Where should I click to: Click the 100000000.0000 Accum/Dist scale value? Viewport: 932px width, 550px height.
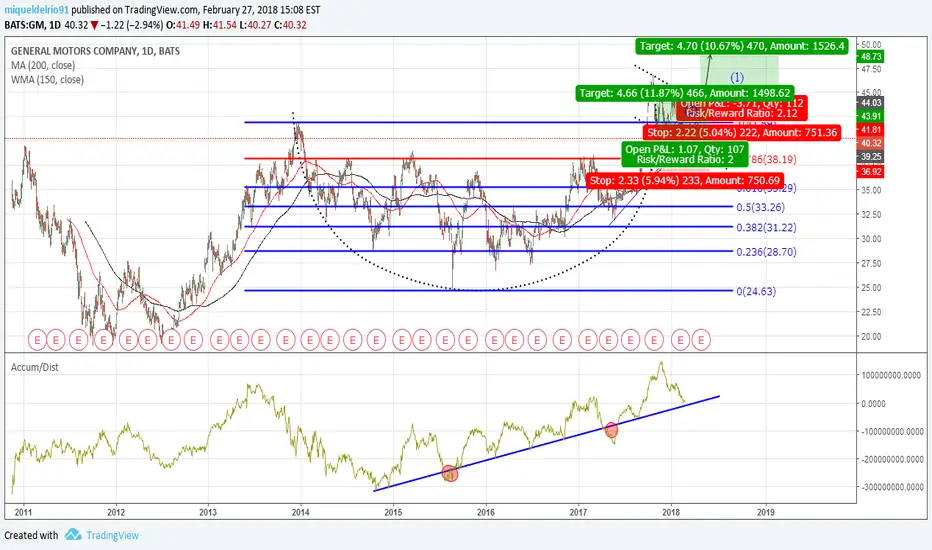pos(892,375)
